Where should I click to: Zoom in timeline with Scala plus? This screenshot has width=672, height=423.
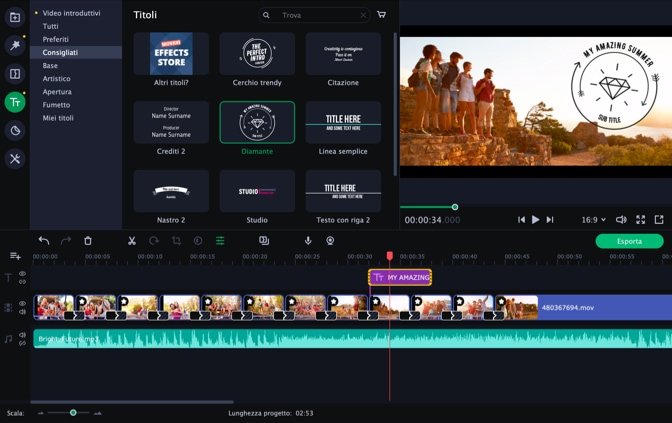click(x=98, y=413)
